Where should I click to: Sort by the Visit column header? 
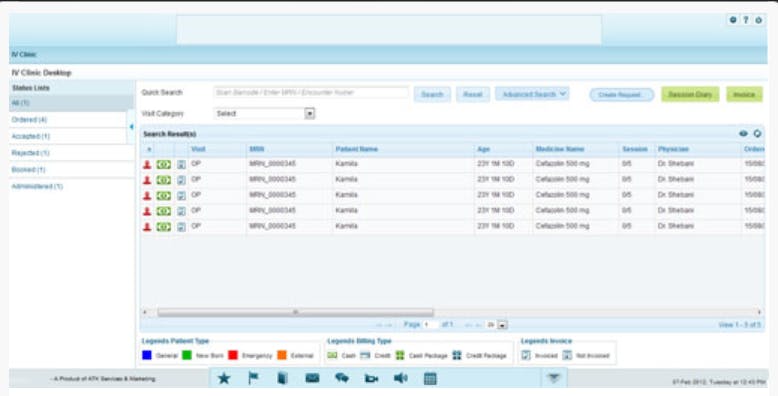[x=198, y=149]
